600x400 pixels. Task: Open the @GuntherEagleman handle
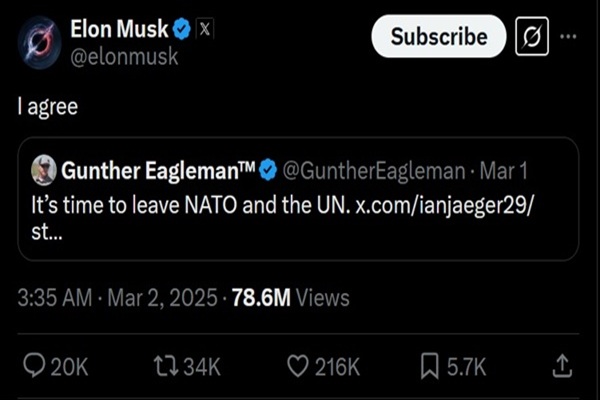click(376, 171)
